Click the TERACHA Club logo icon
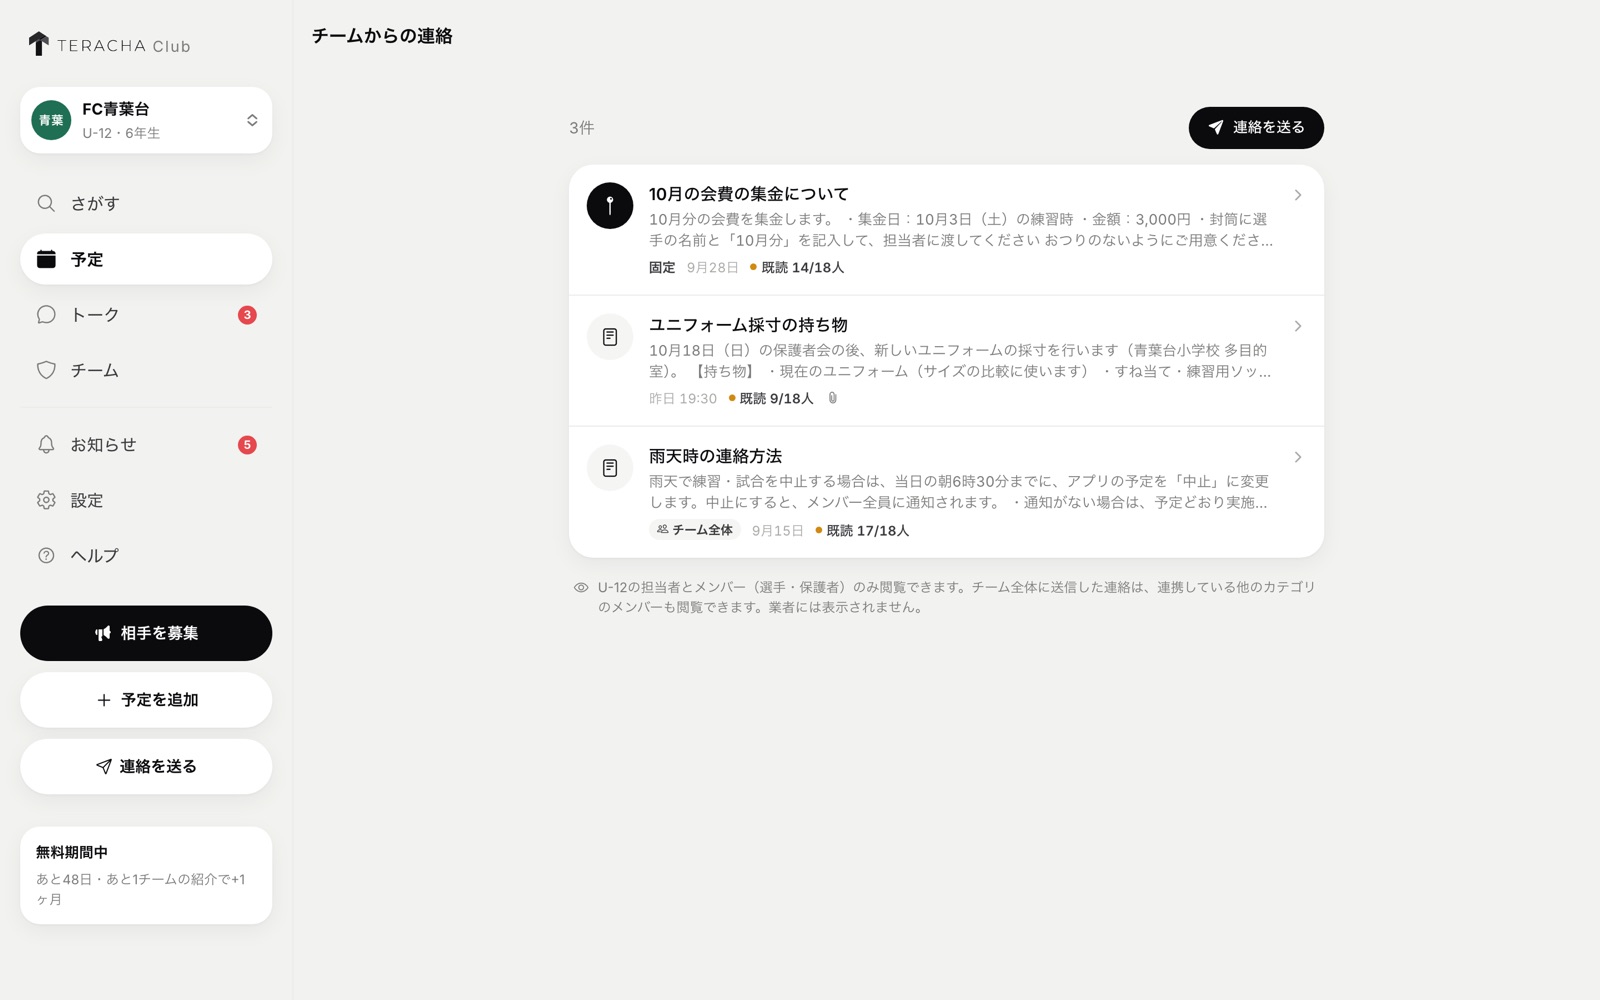 tap(38, 44)
